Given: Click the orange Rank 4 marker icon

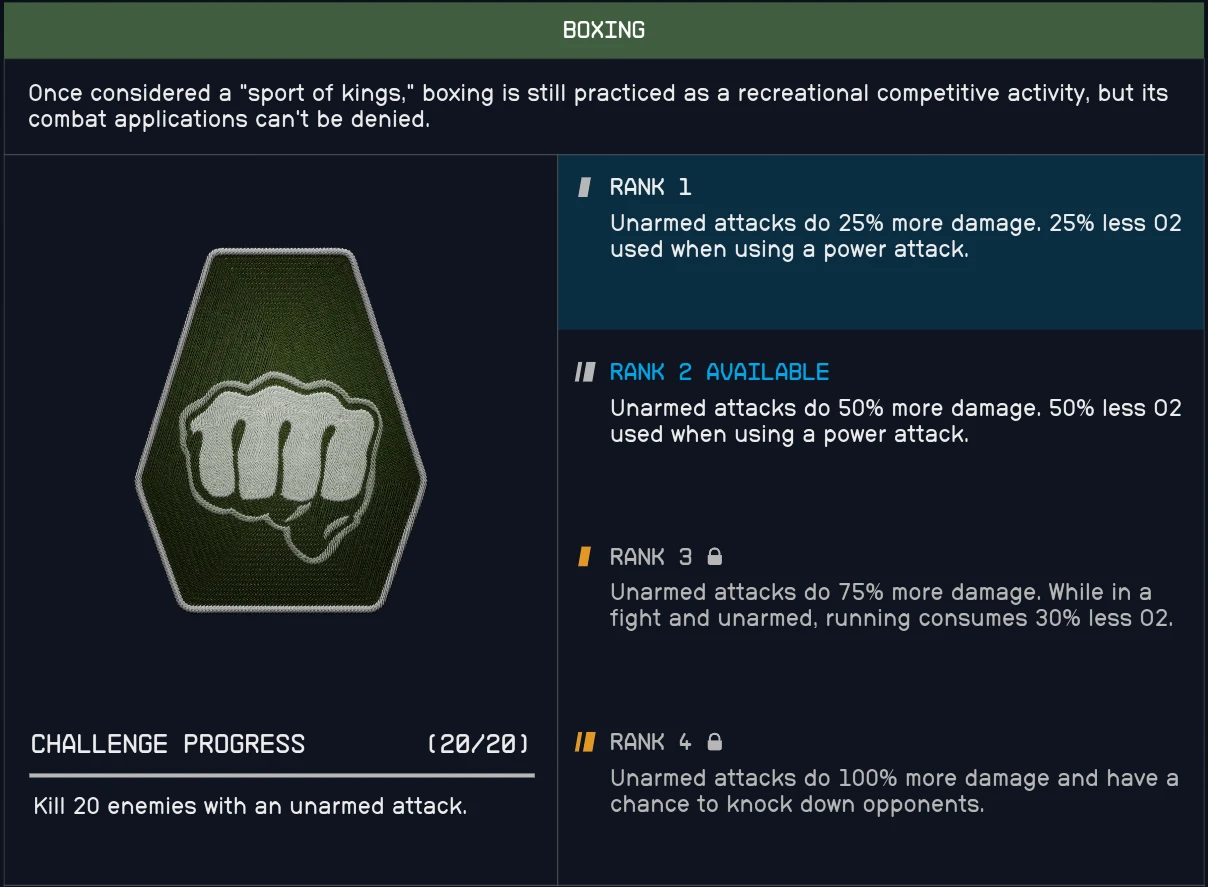Looking at the screenshot, I should 585,742.
